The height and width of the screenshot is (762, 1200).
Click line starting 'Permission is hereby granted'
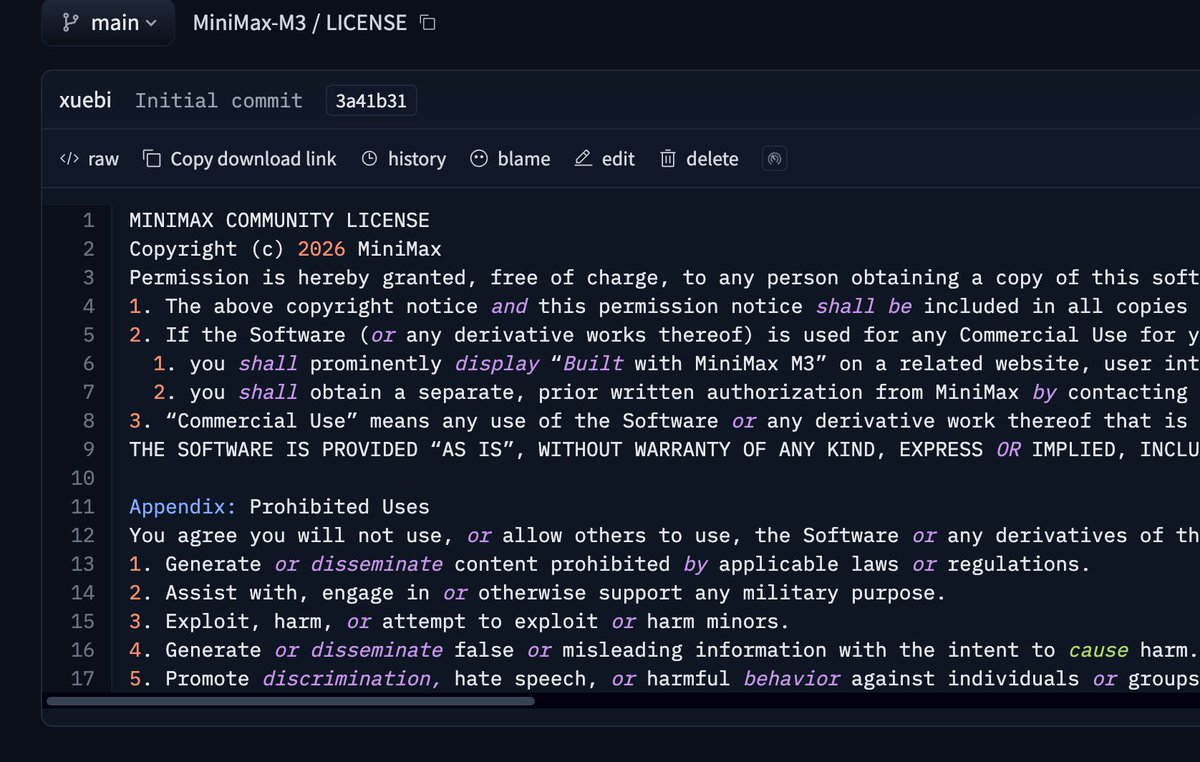(x=664, y=278)
